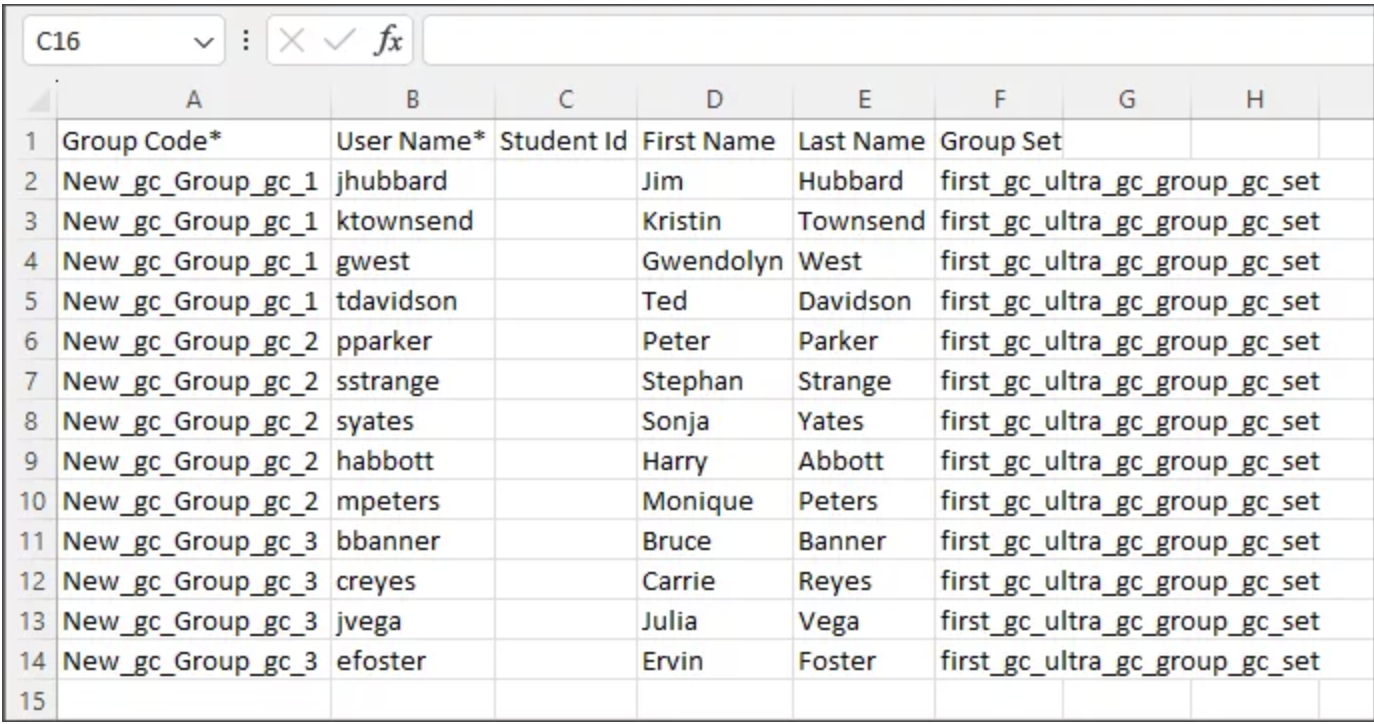1374x724 pixels.
Task: Select row 10 header
Action: pos(28,502)
